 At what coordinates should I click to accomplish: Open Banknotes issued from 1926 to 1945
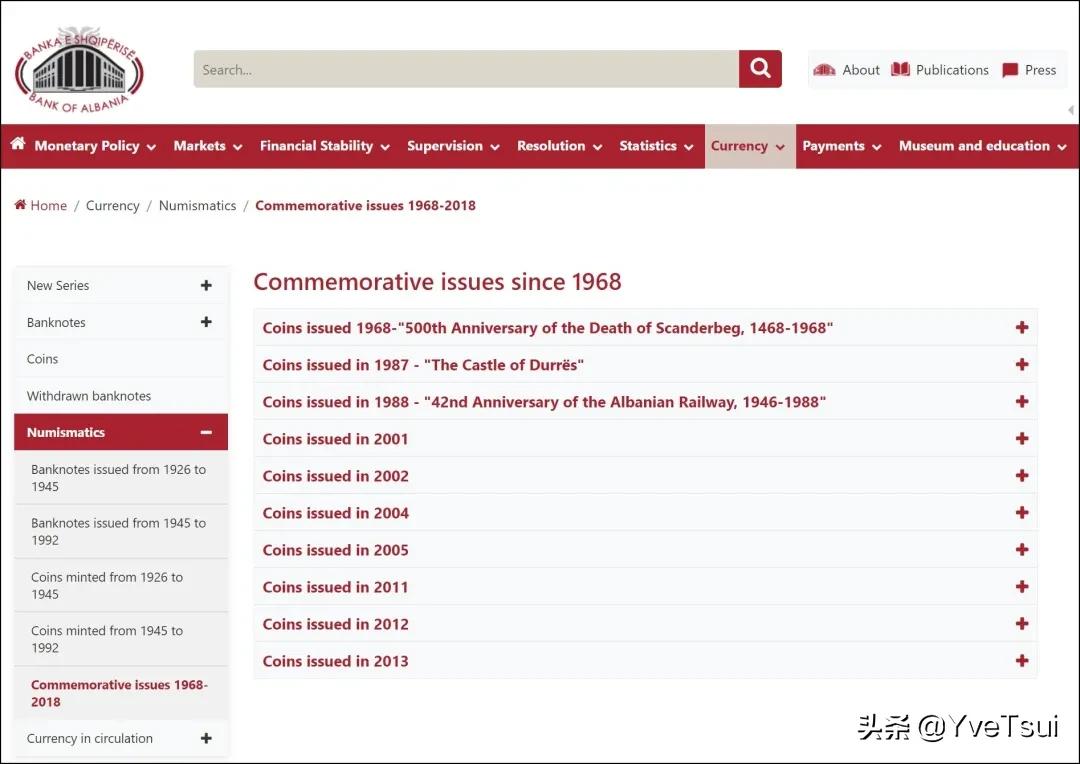[x=121, y=477]
